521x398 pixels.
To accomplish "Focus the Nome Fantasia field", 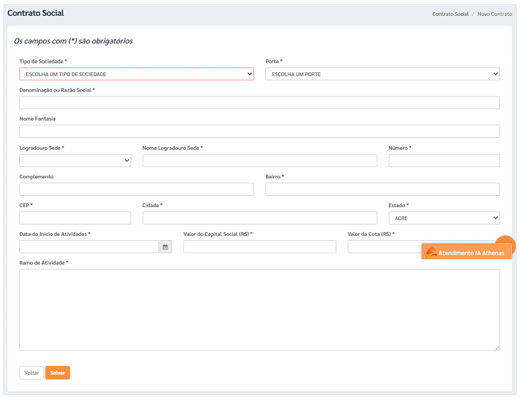I will click(x=259, y=131).
